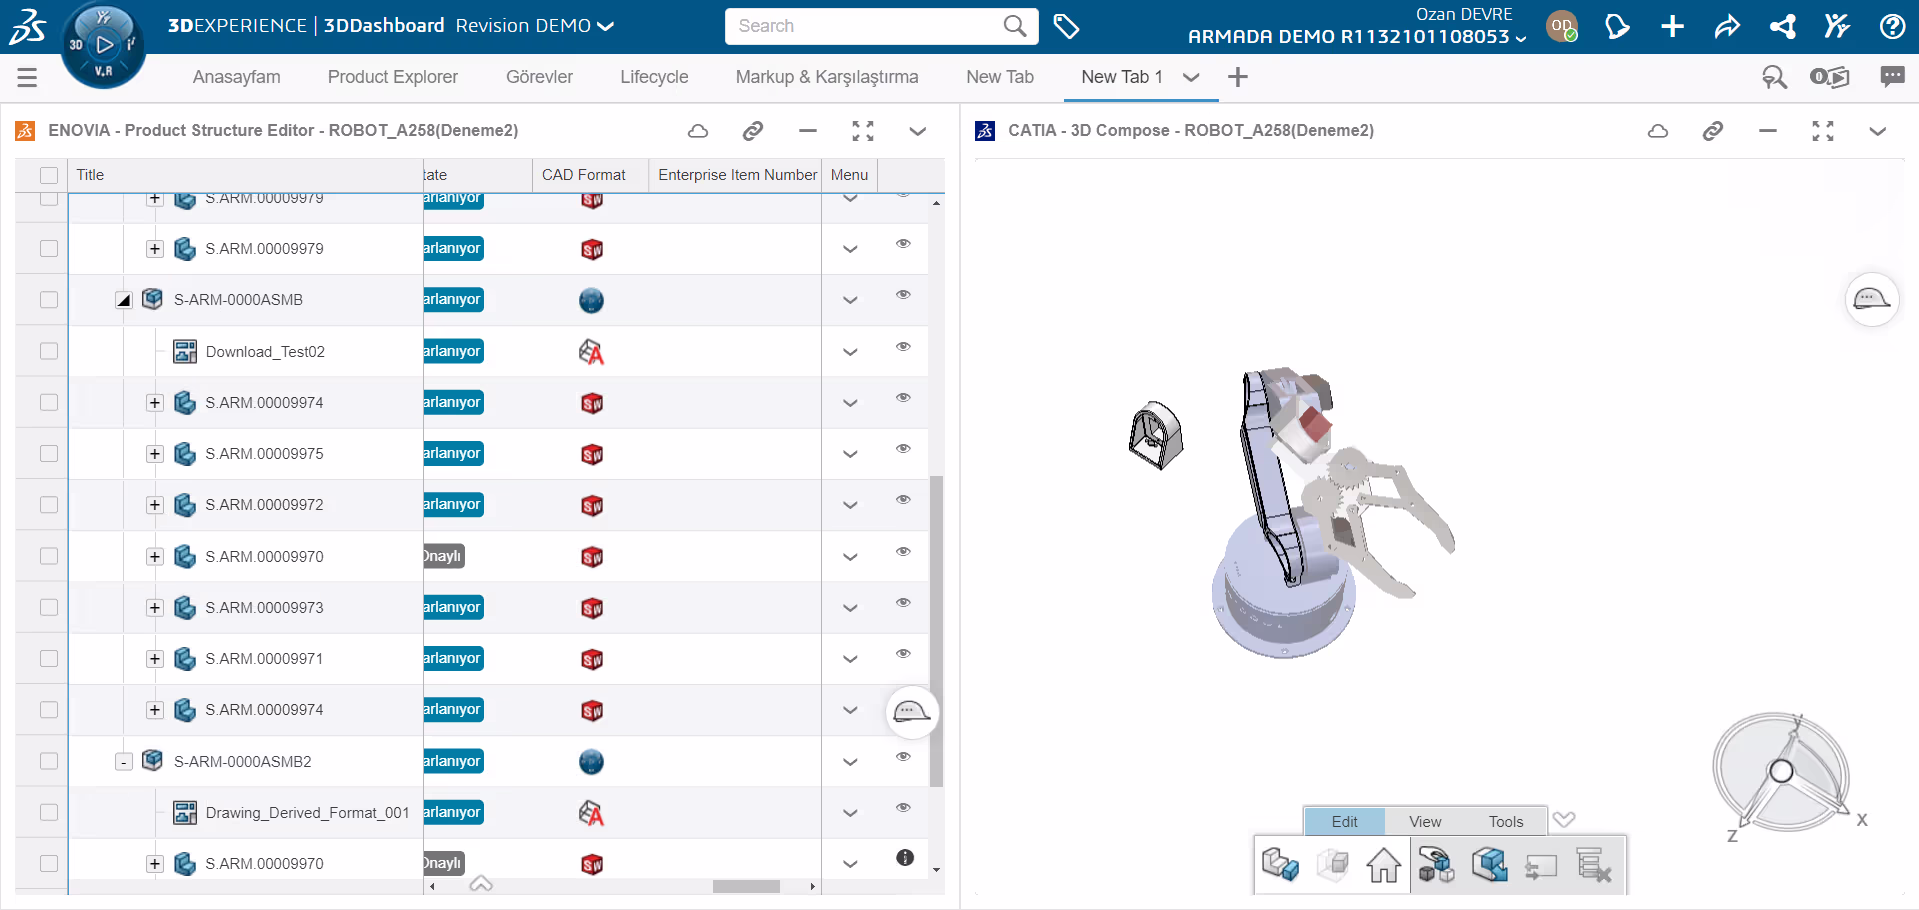Click the people search icon near chat
The image size is (1919, 910).
[1774, 77]
